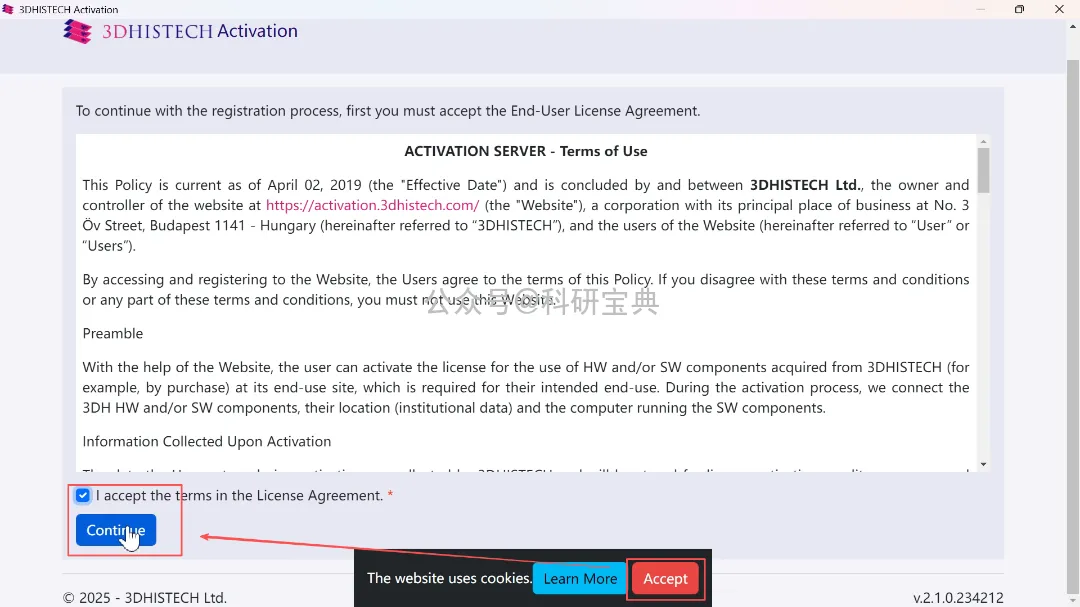Click 'The website uses cookies.' message
This screenshot has height=607, width=1080.
click(x=449, y=578)
